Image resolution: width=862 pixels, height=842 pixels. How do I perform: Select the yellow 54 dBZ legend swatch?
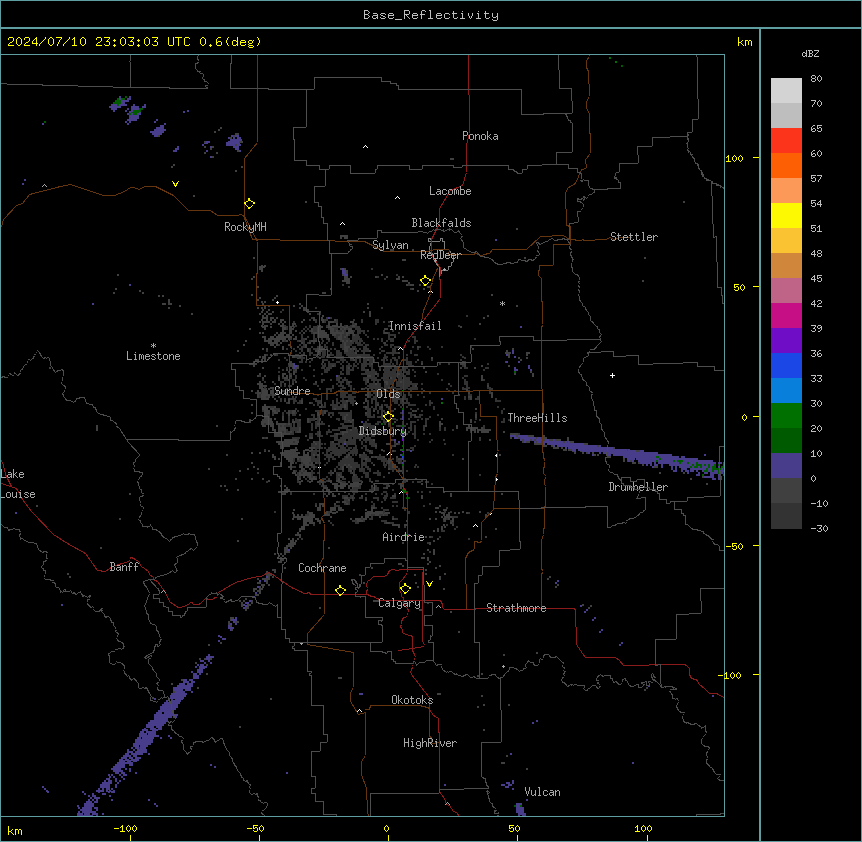tap(786, 215)
